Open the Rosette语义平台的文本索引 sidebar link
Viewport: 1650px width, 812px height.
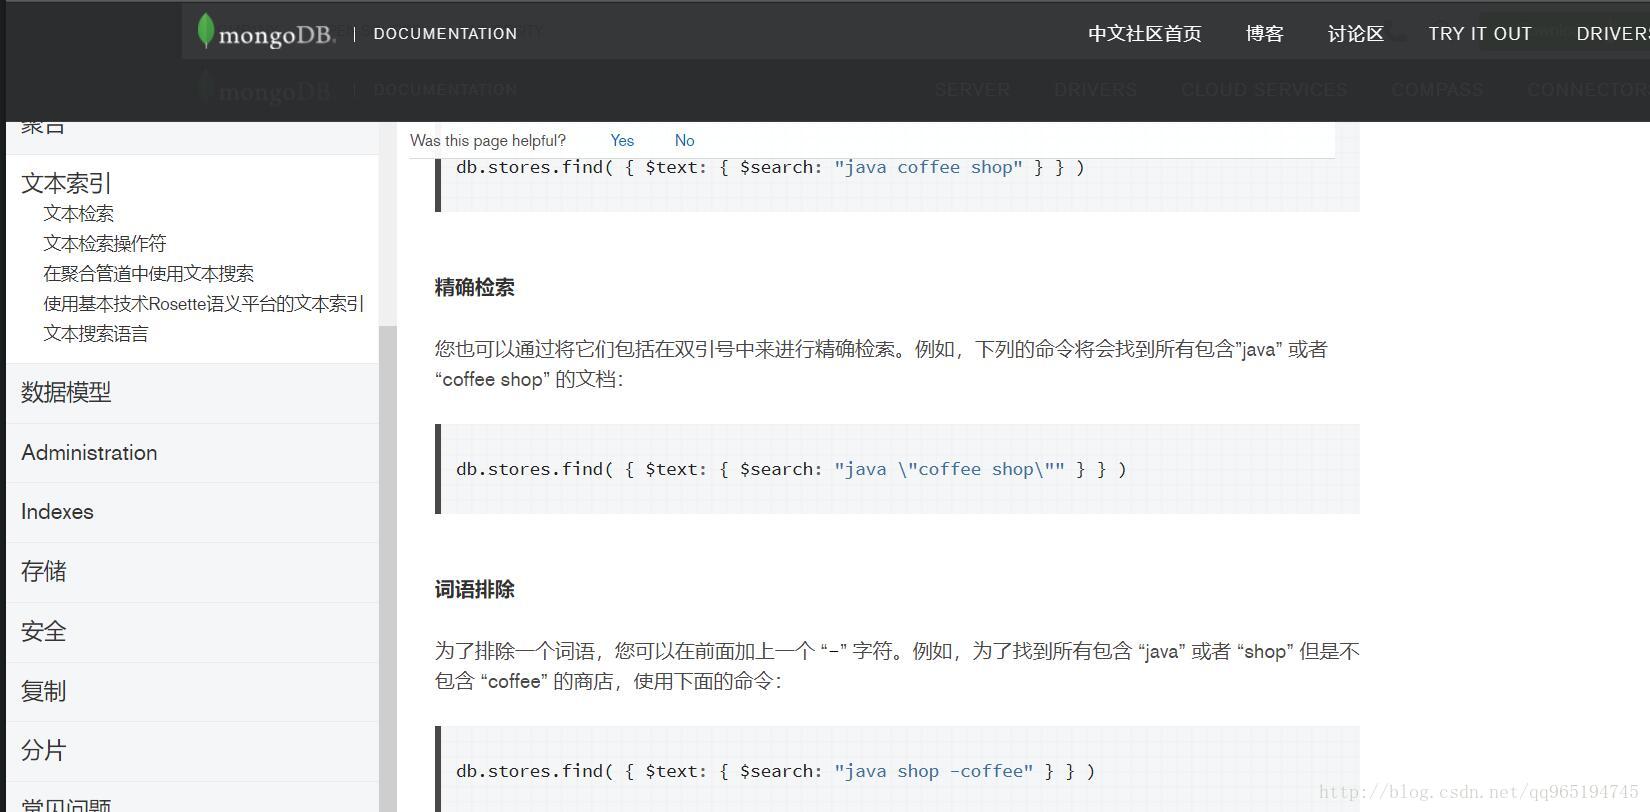tap(204, 304)
